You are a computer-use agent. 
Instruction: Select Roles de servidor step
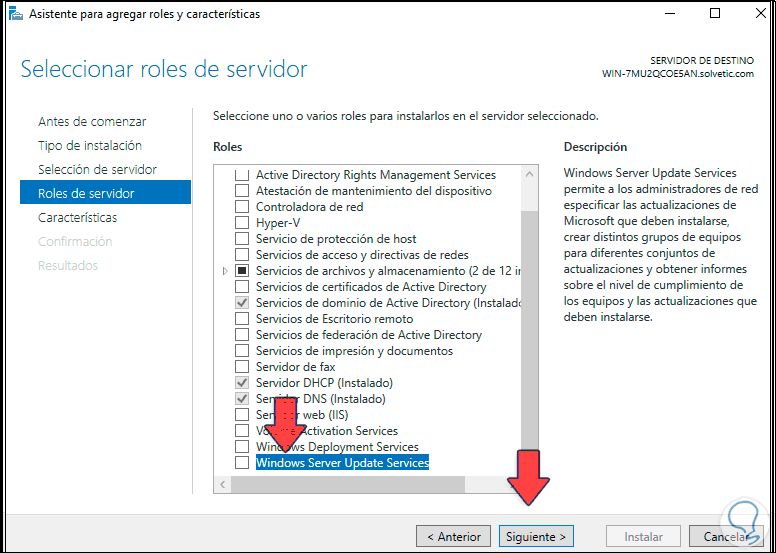point(105,192)
